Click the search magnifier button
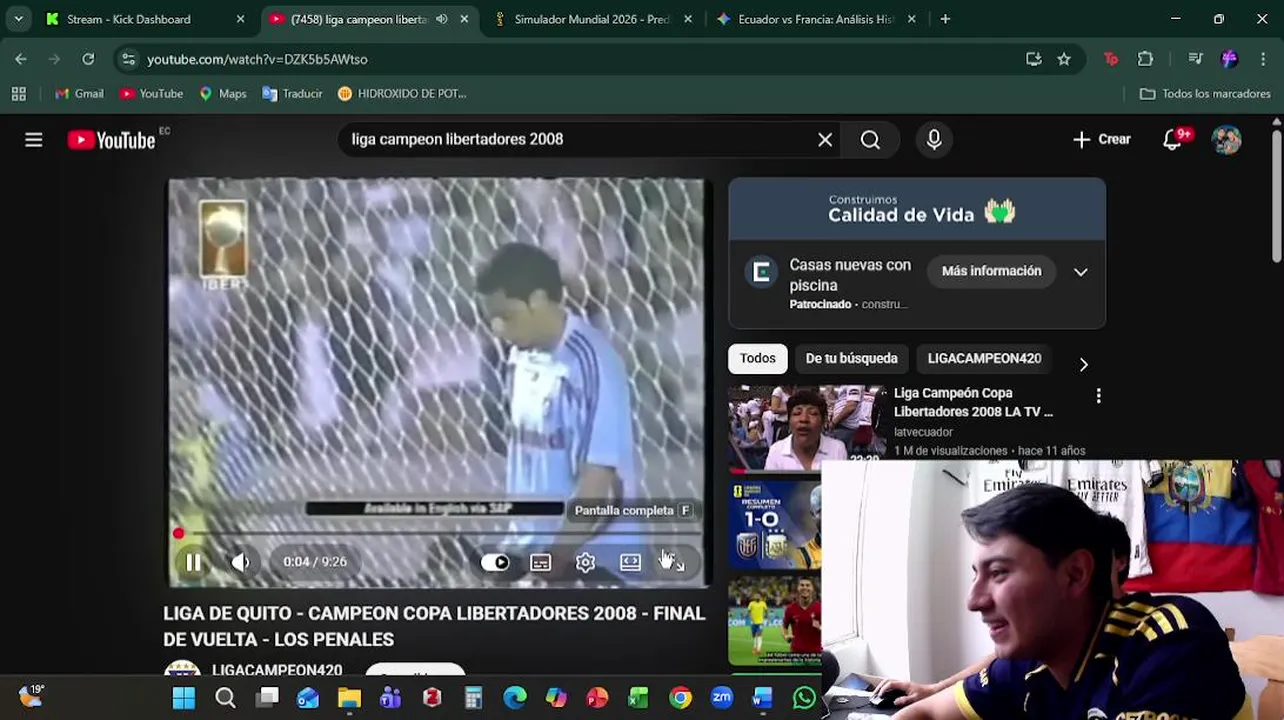Image resolution: width=1284 pixels, height=720 pixels. (870, 140)
